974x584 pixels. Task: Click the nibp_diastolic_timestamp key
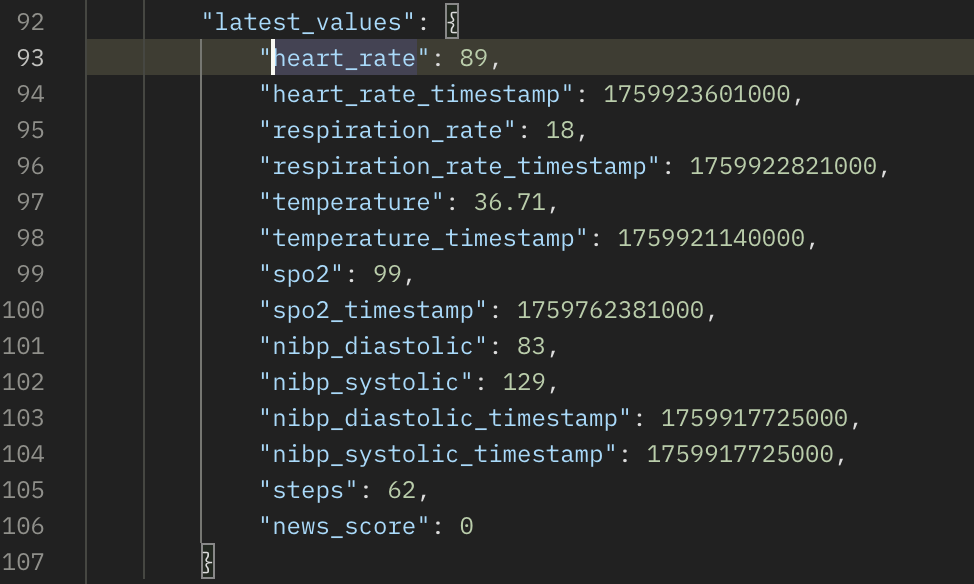(x=445, y=418)
